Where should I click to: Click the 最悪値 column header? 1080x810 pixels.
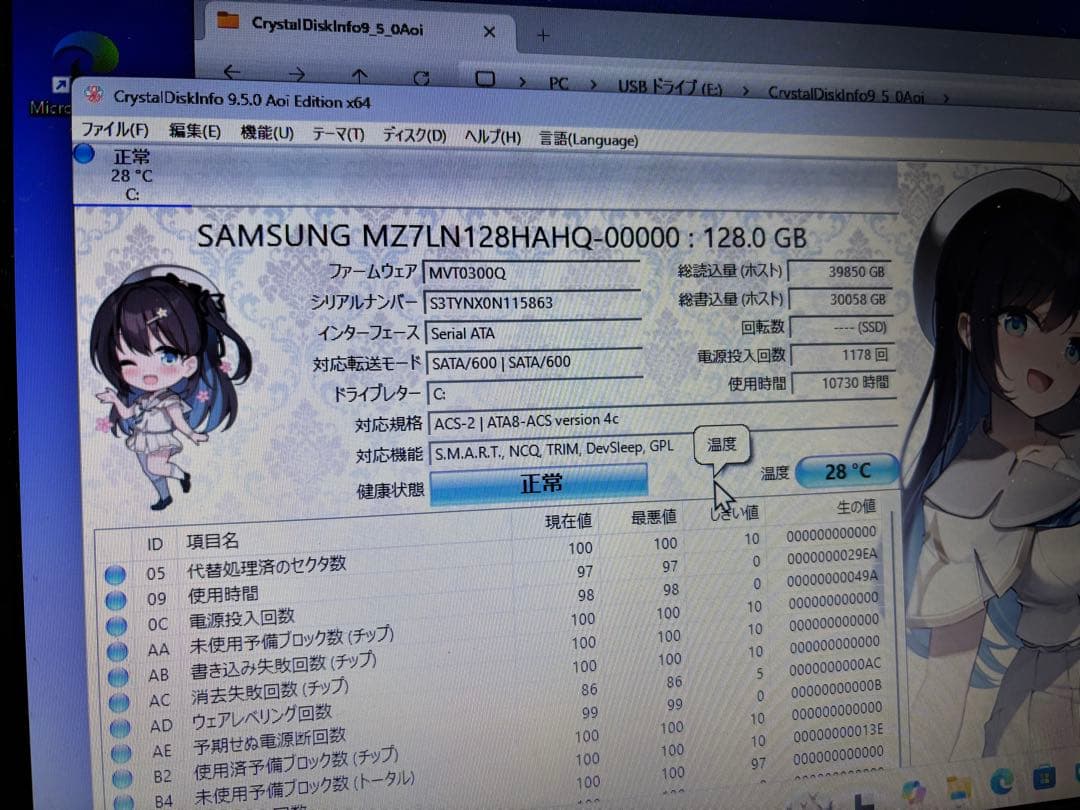click(x=654, y=518)
